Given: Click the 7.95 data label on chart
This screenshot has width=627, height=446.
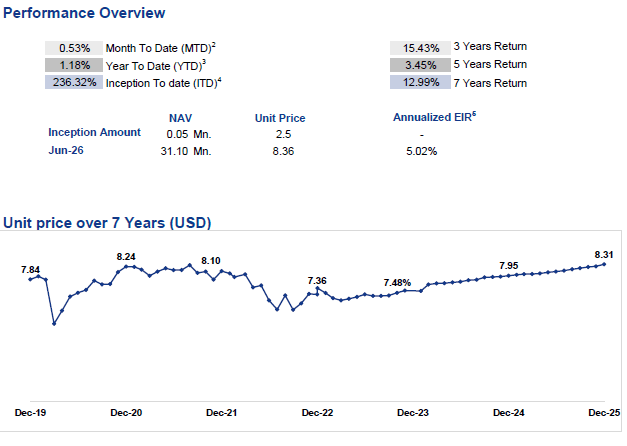Looking at the screenshot, I should pos(509,266).
